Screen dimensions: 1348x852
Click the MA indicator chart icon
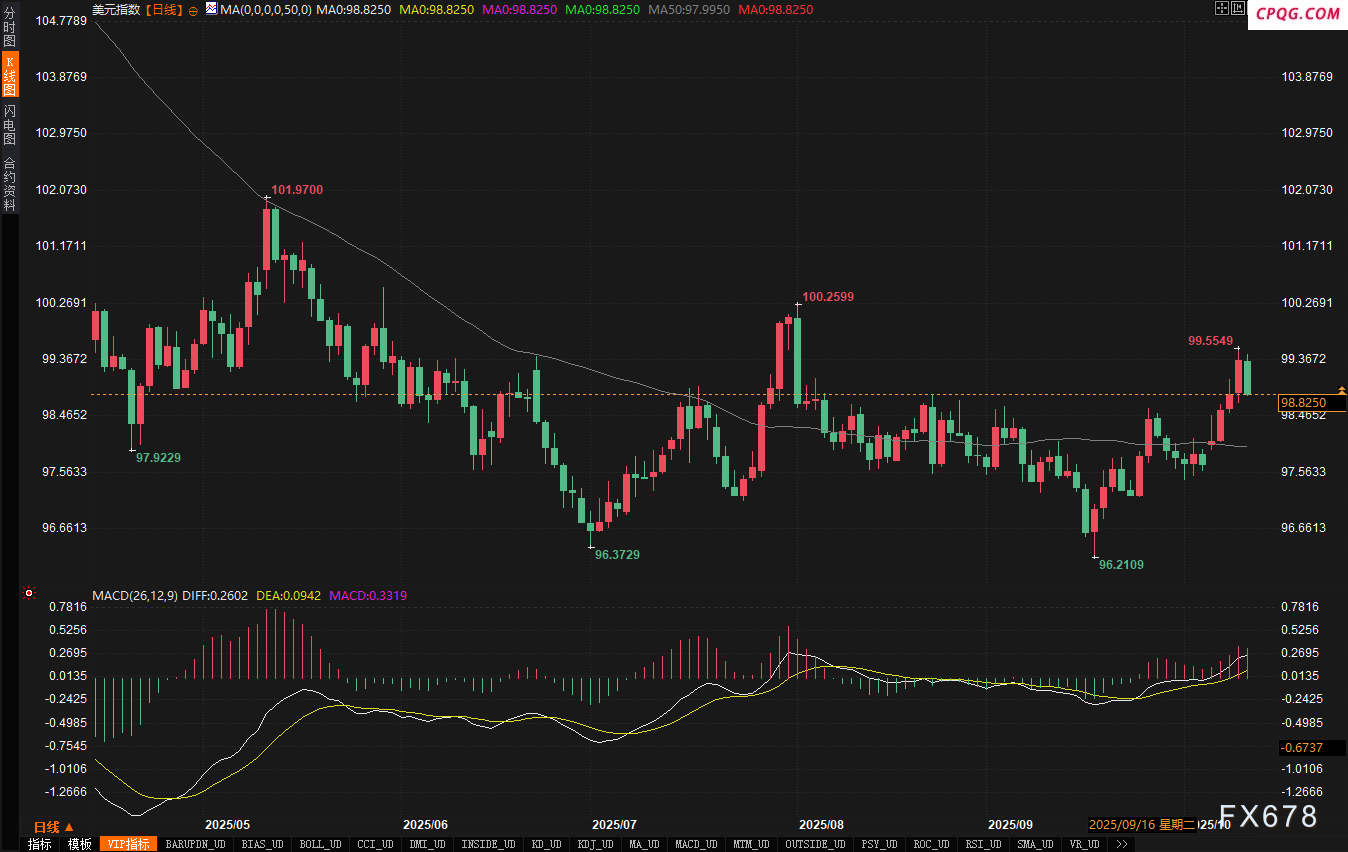coord(211,9)
